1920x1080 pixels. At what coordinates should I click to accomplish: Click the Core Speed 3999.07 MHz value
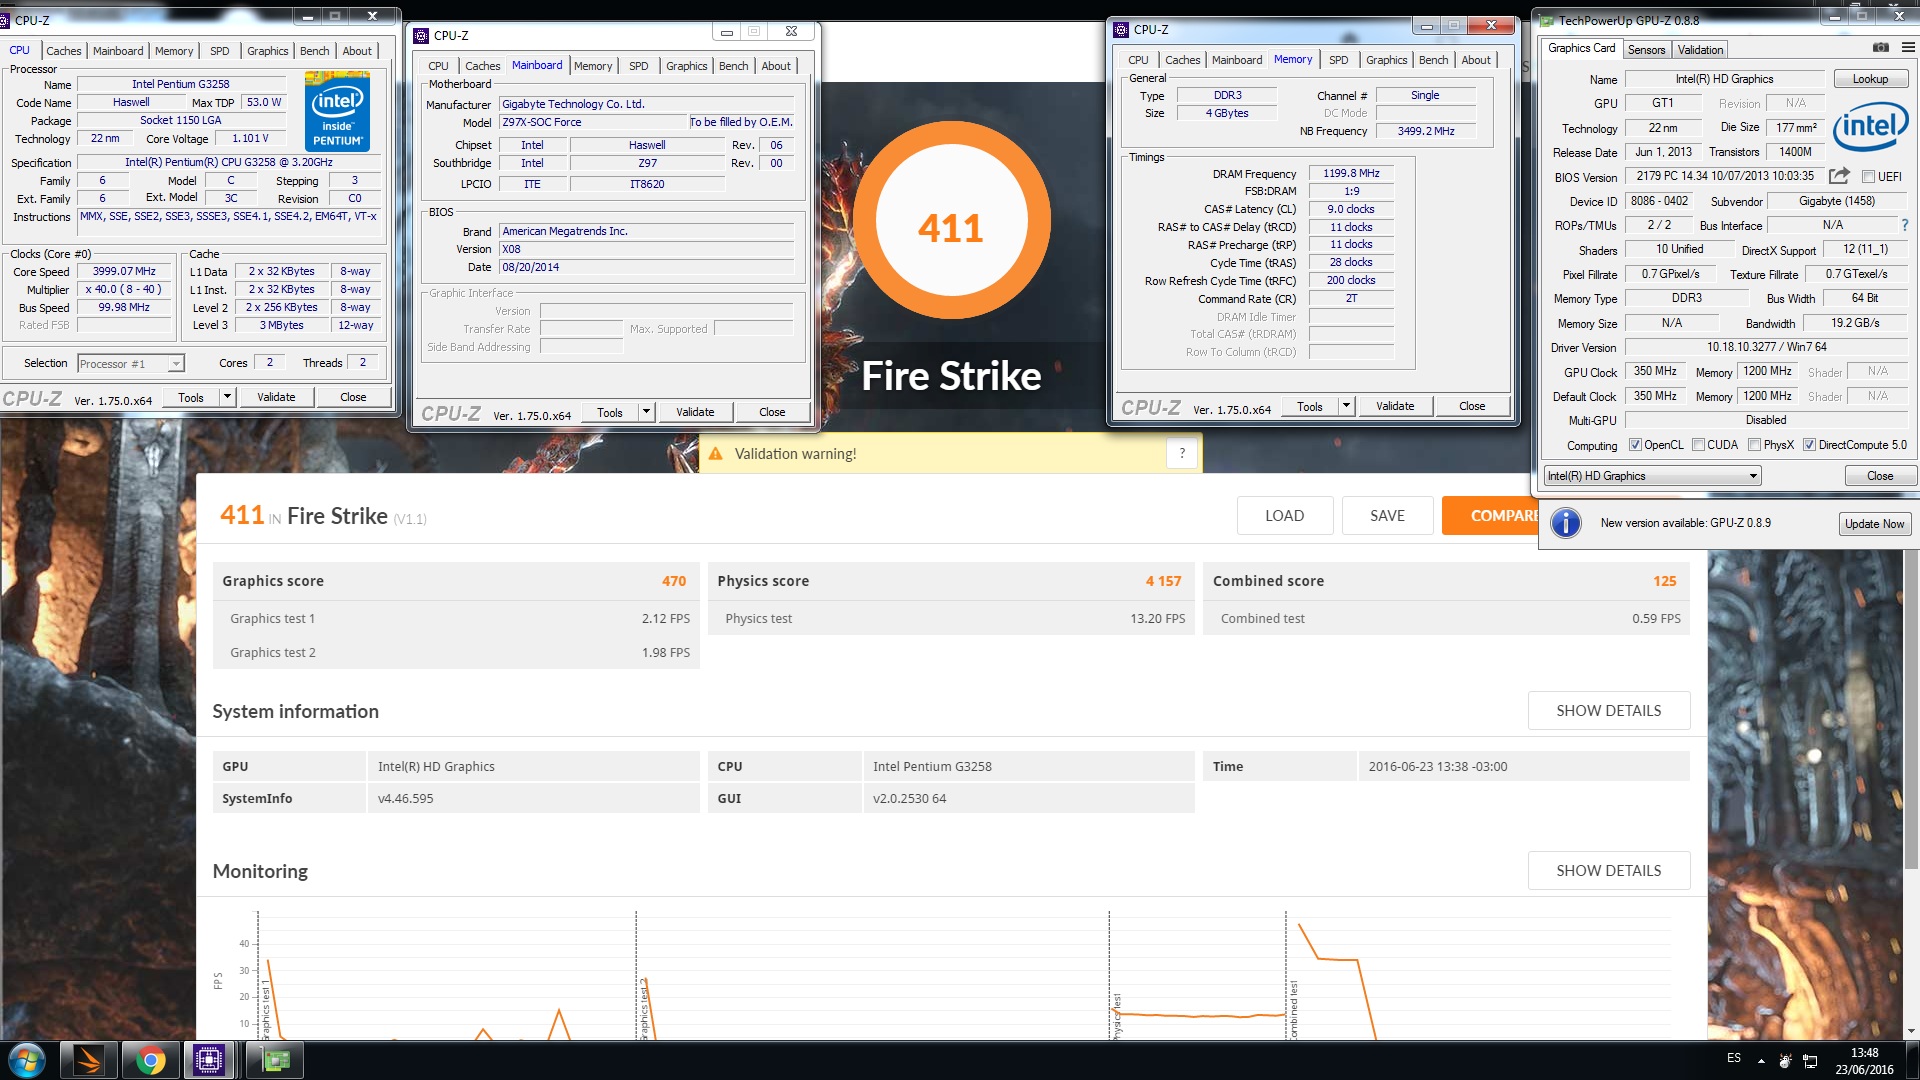124,271
